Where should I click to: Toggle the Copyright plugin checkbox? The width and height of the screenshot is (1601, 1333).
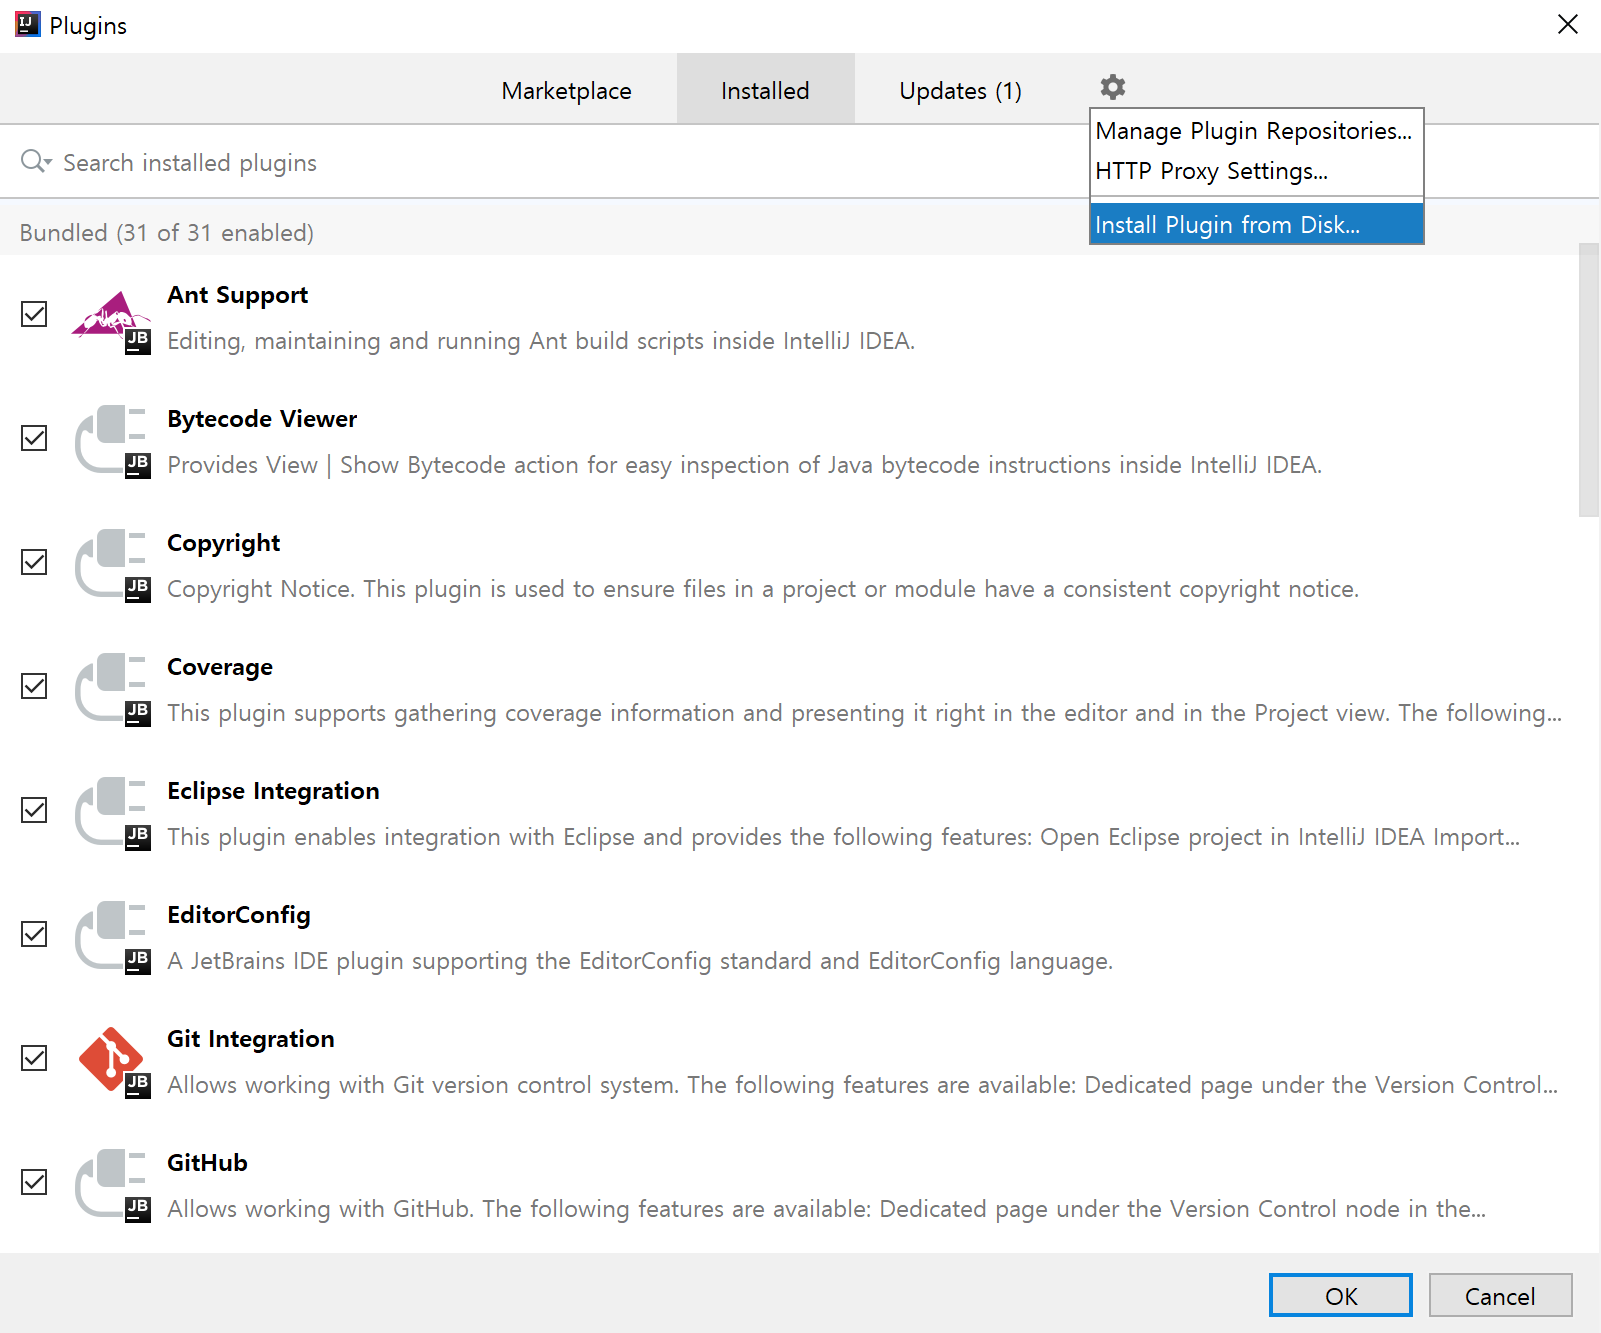(34, 562)
